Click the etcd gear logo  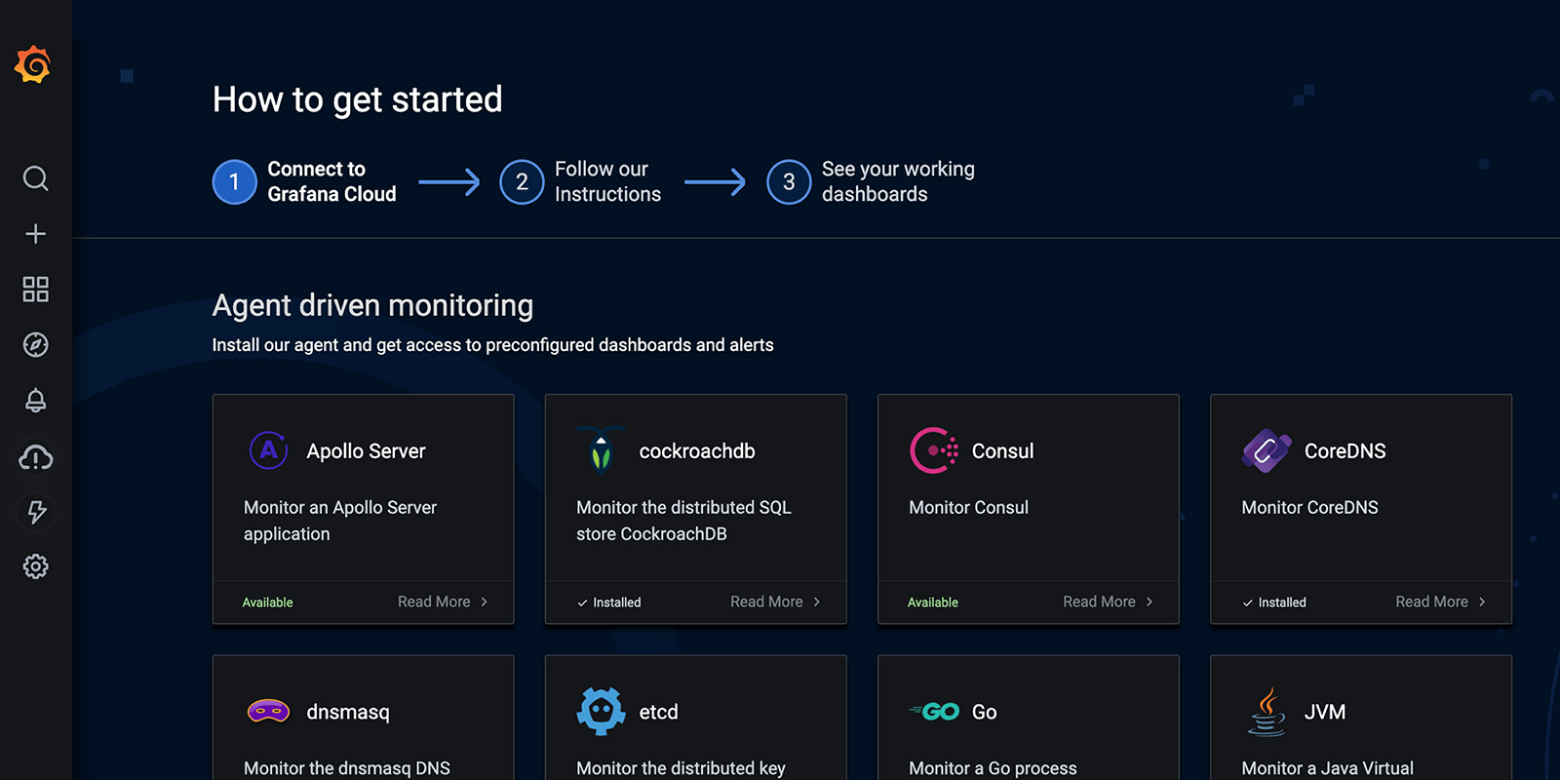(601, 711)
